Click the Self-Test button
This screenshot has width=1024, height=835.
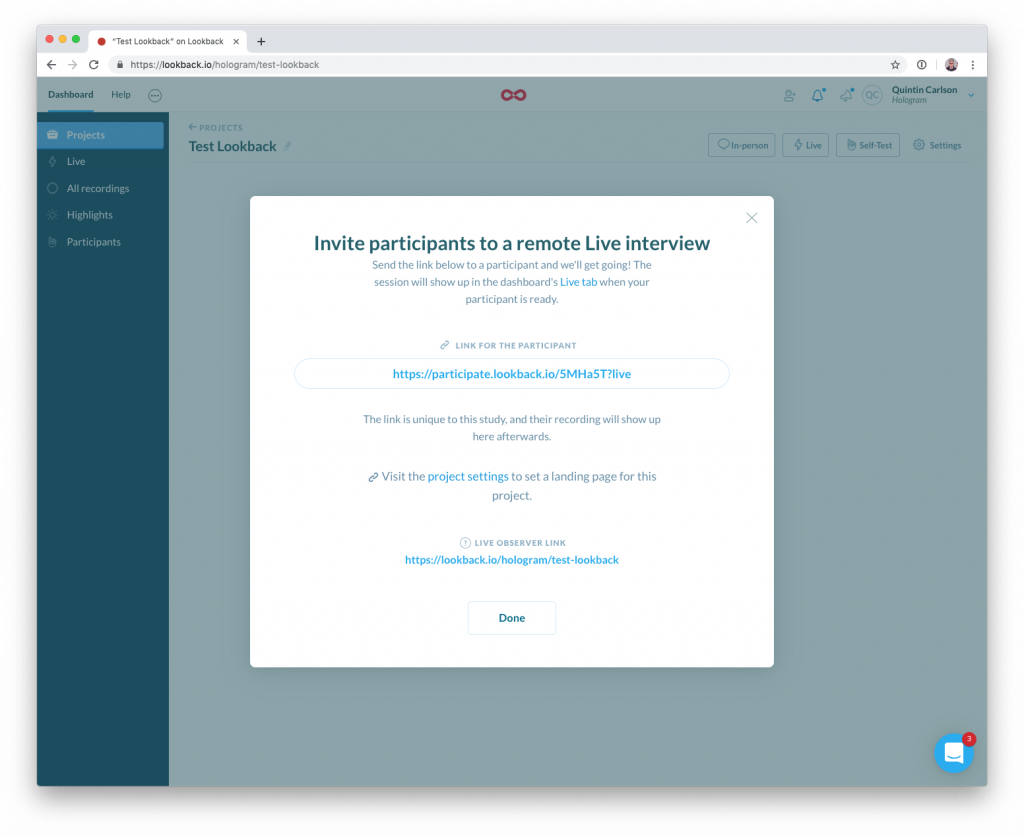[868, 145]
